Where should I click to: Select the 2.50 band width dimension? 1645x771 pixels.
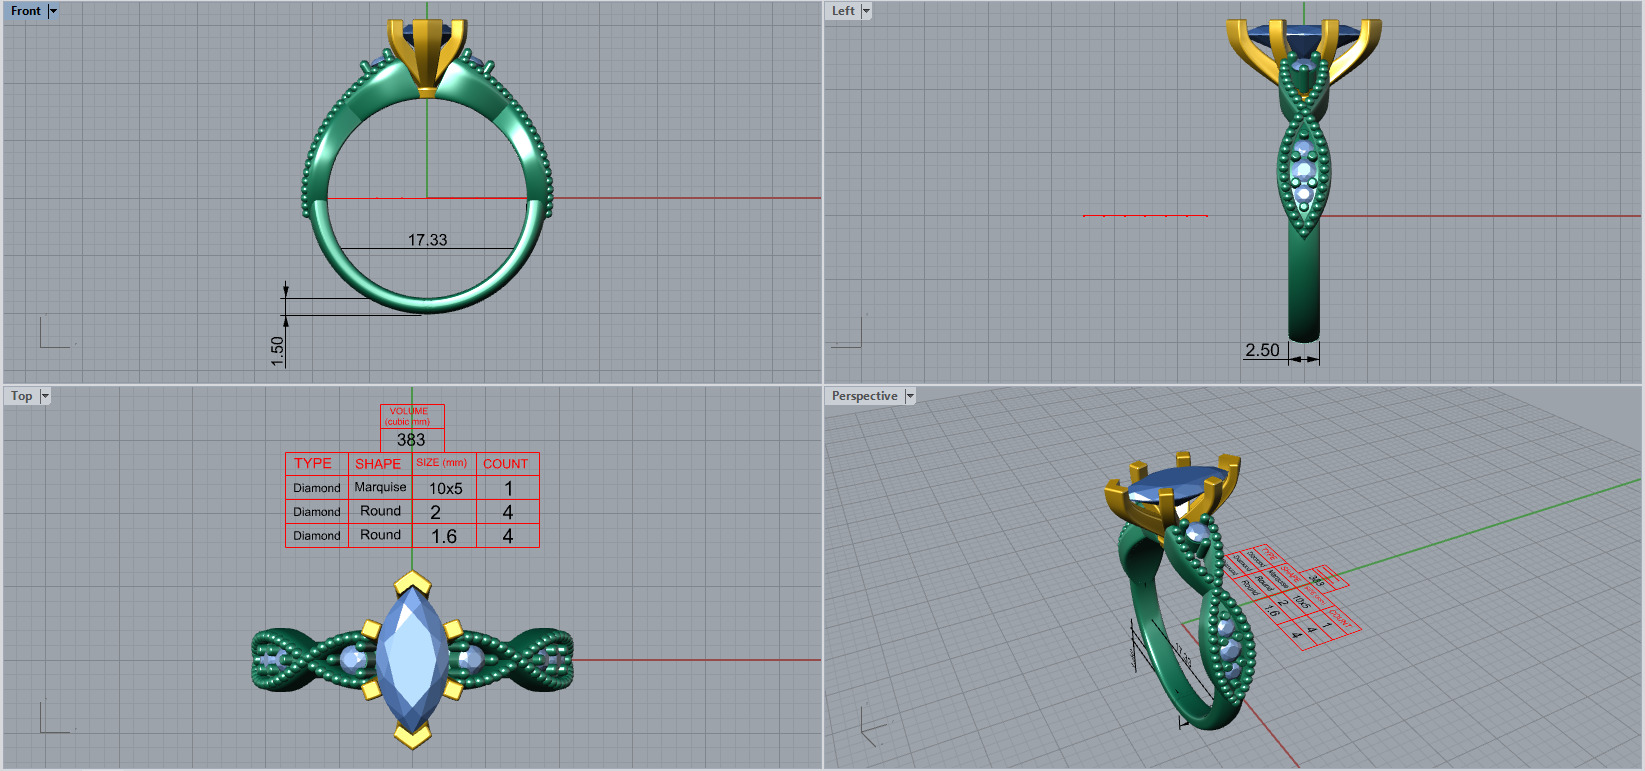[x=1262, y=350]
